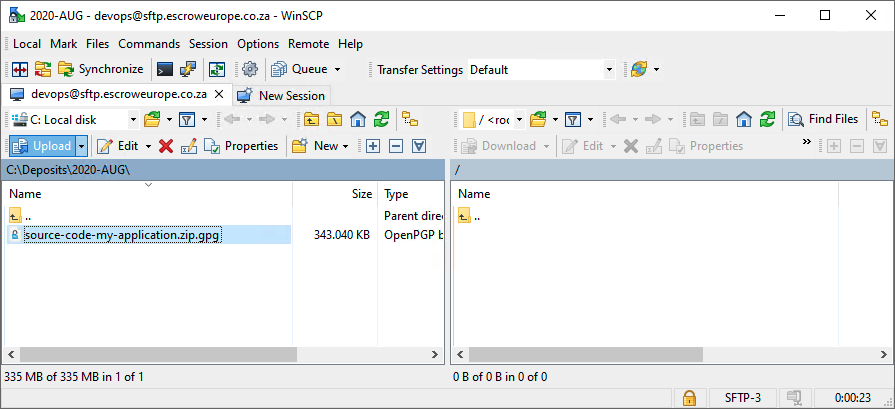Open Transfer Settings Default combo box
This screenshot has height=409, width=895.
click(x=541, y=70)
